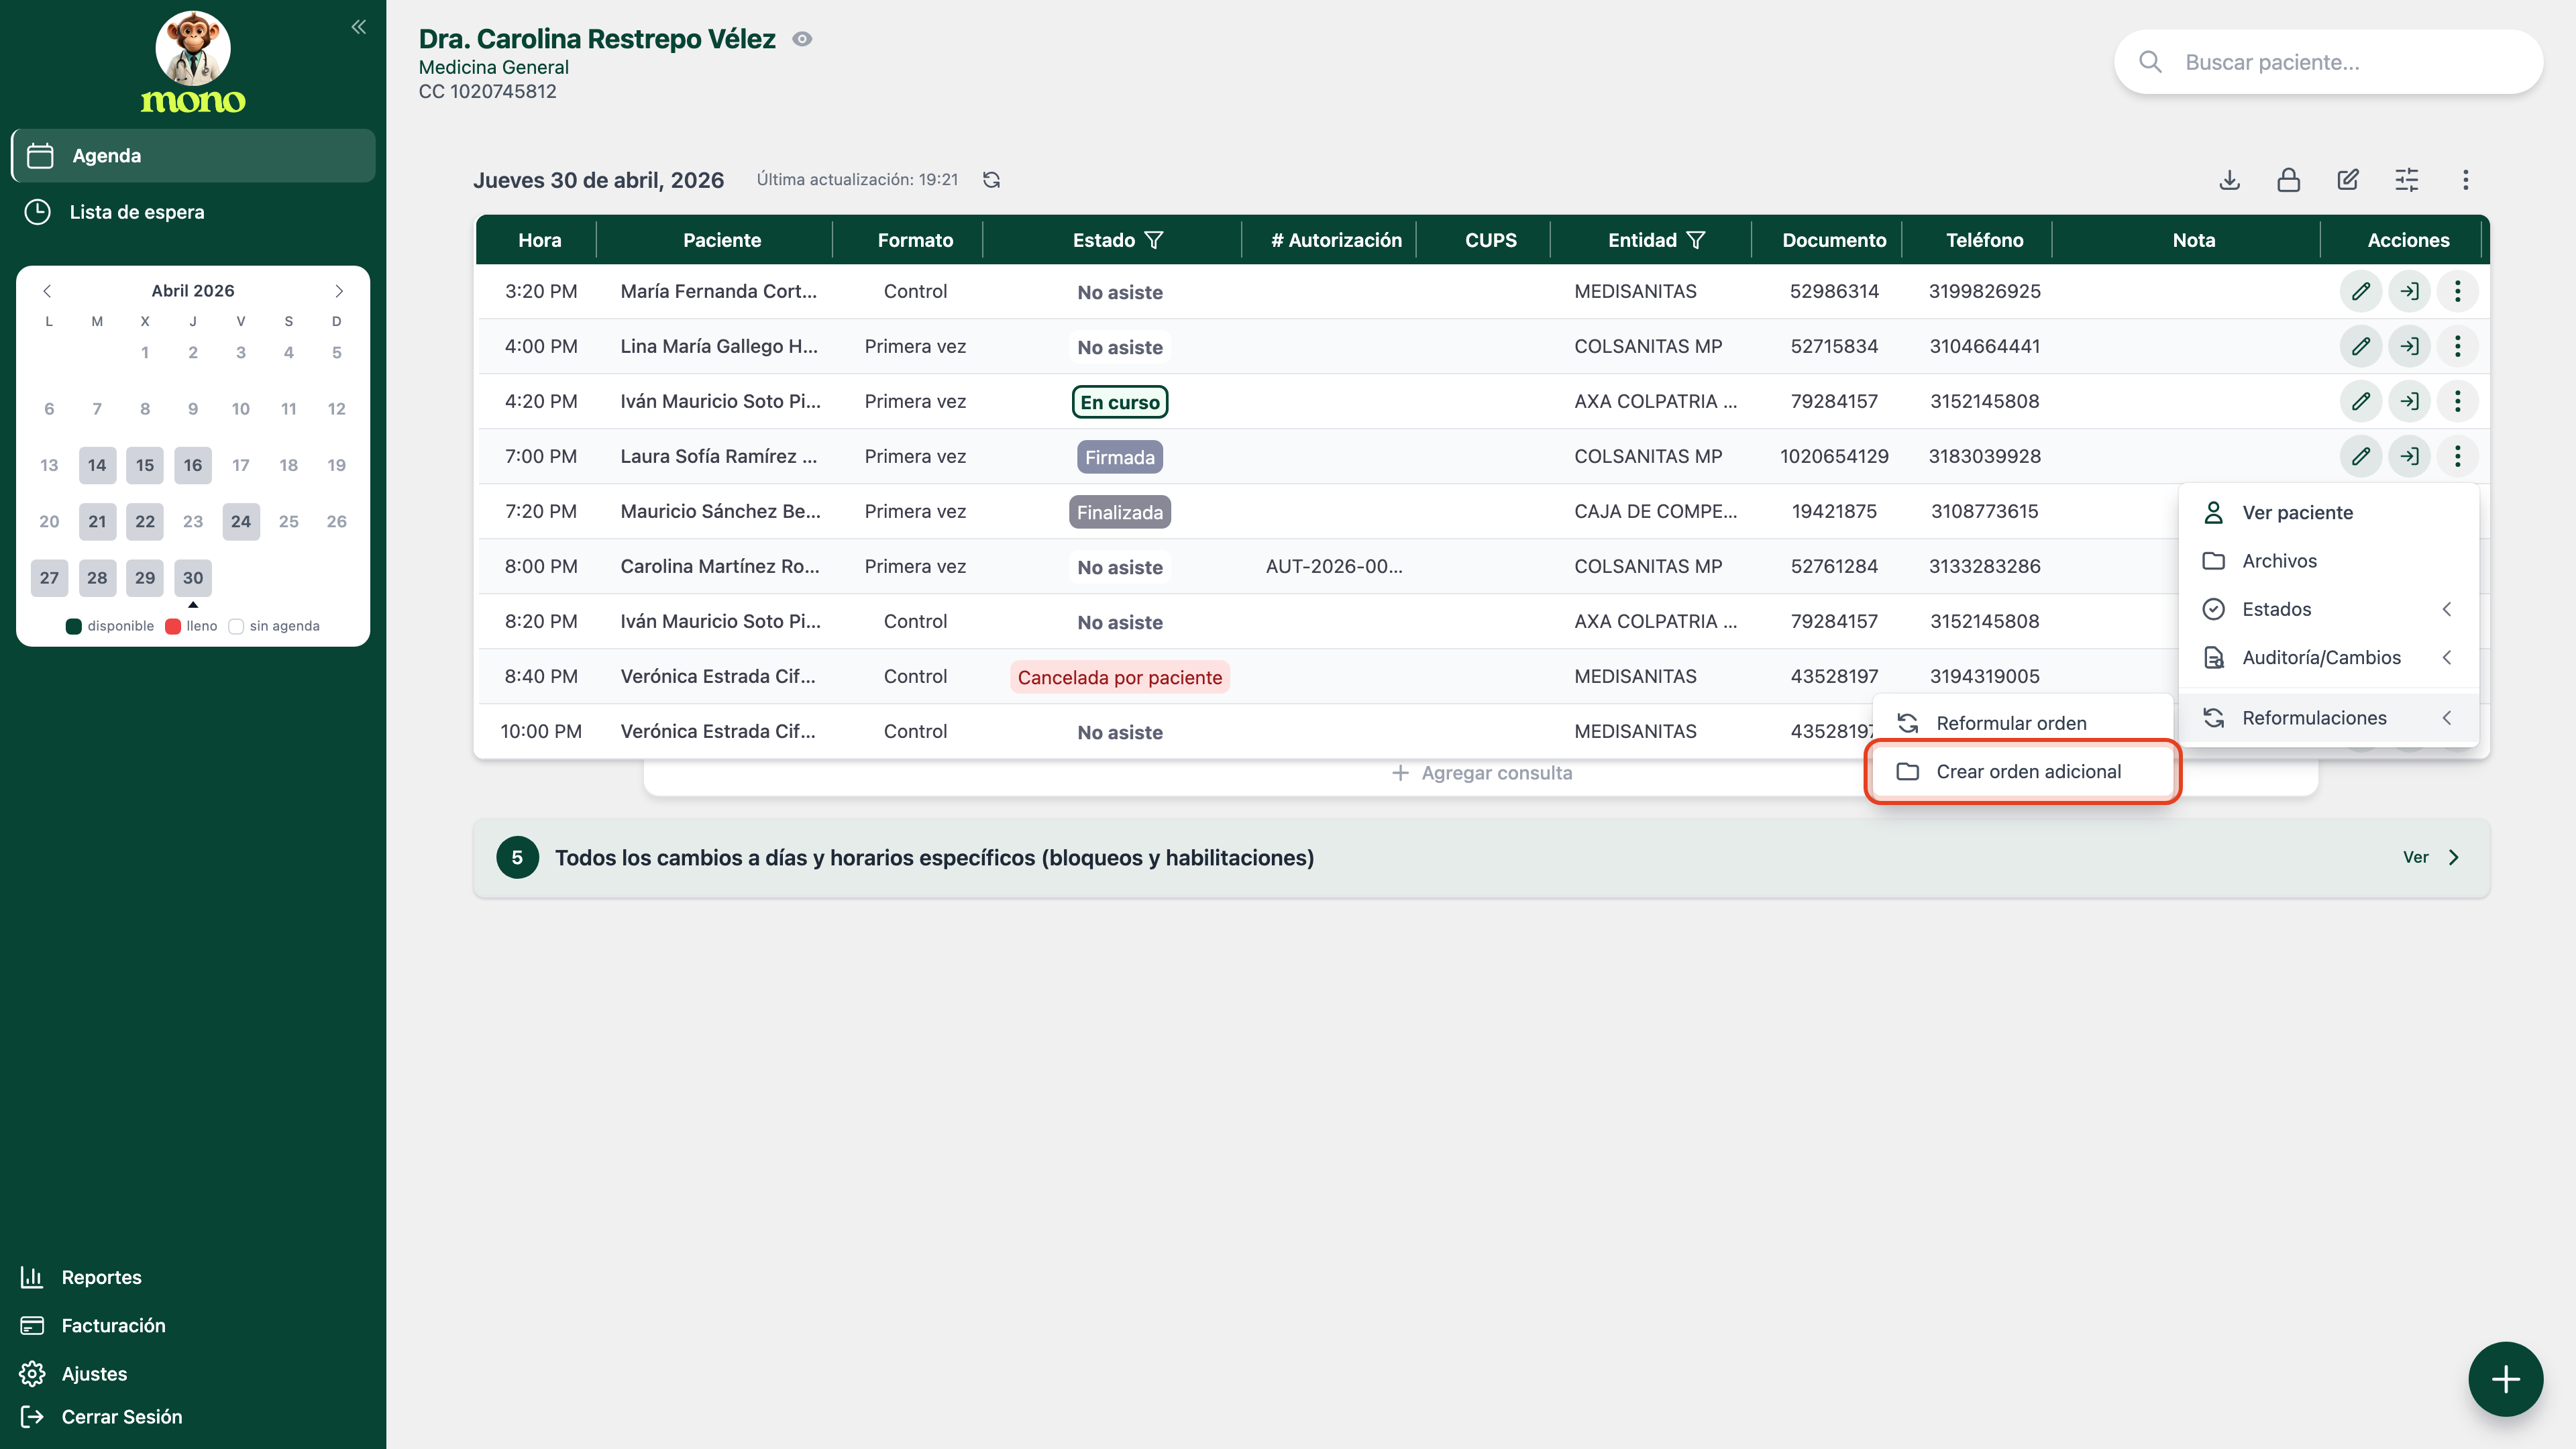The width and height of the screenshot is (2576, 1449).
Task: Expand the Estados submenu
Action: click(2329, 609)
